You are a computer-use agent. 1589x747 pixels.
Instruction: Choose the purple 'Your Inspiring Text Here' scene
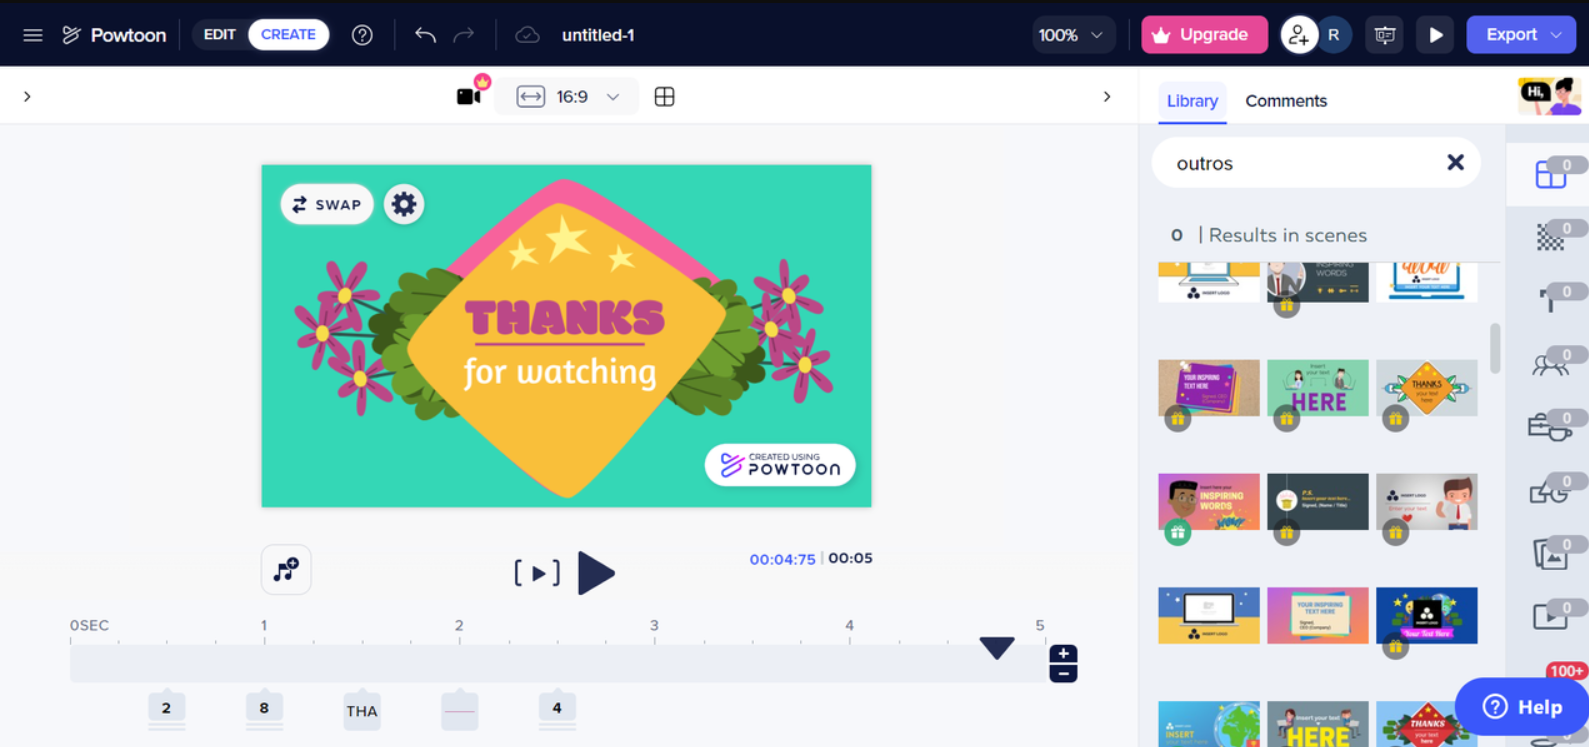(1209, 388)
